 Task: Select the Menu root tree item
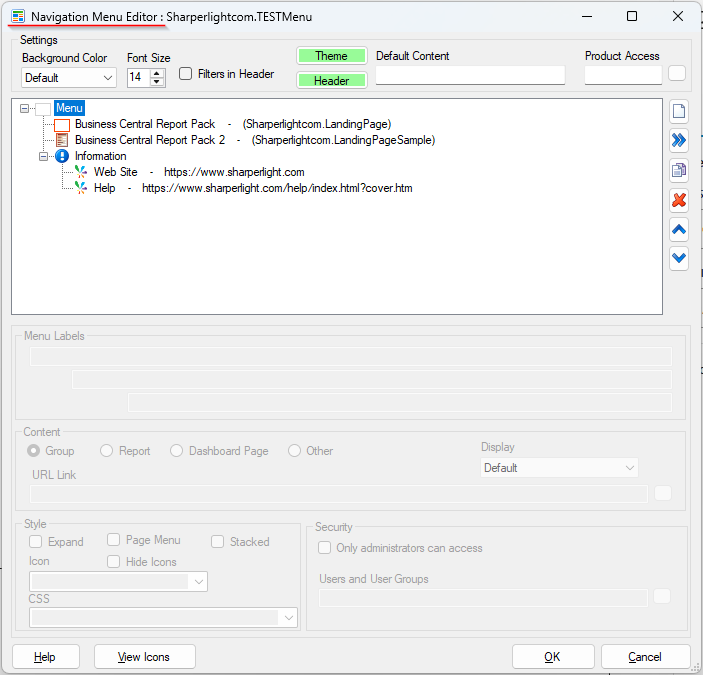coord(69,108)
